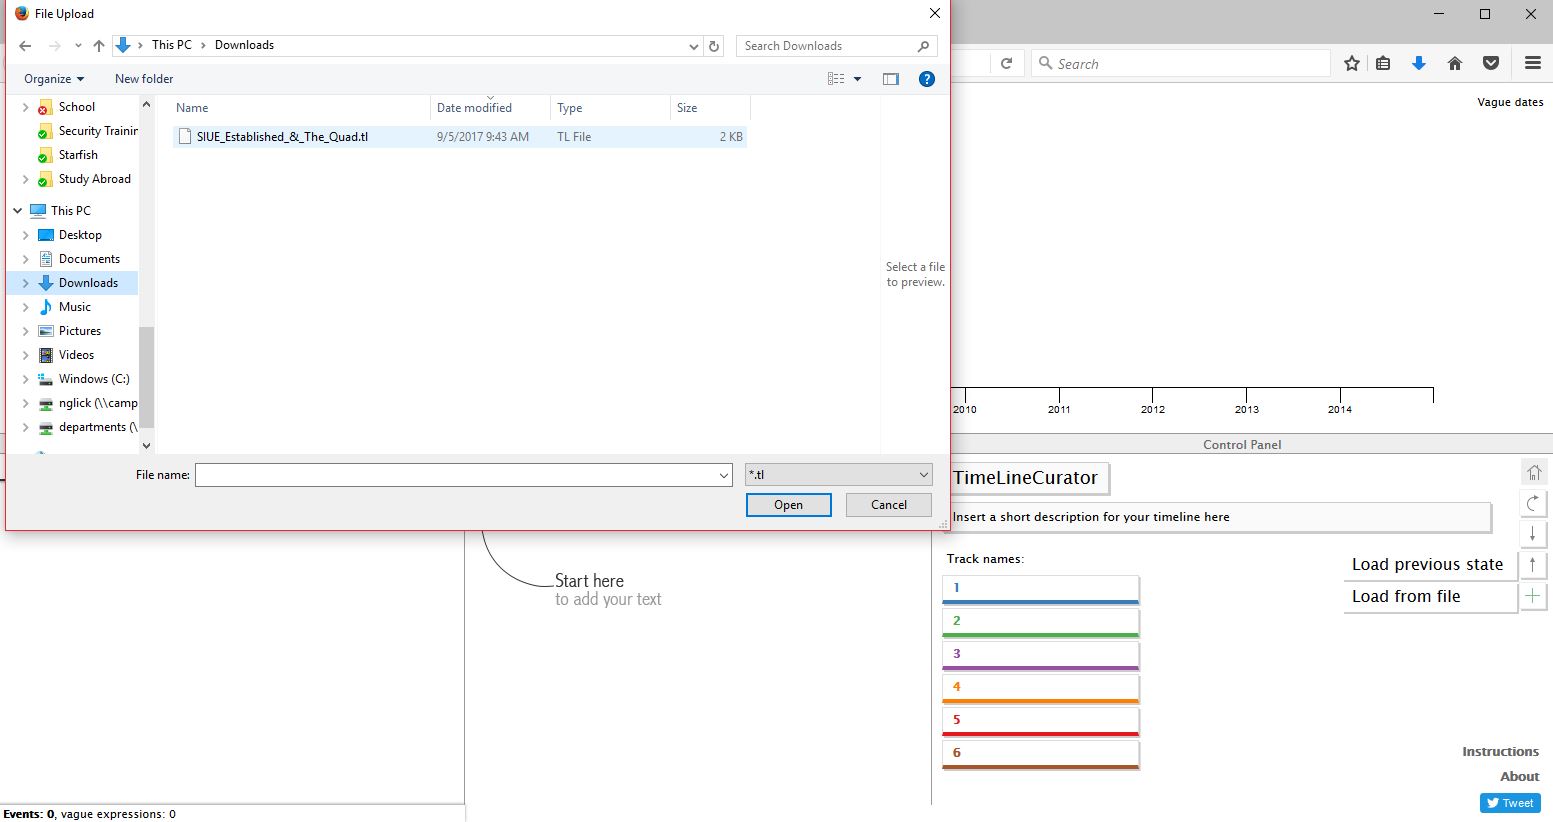Click the Firefox home icon
Screen dimensions: 1553x822
pyautogui.click(x=1455, y=63)
